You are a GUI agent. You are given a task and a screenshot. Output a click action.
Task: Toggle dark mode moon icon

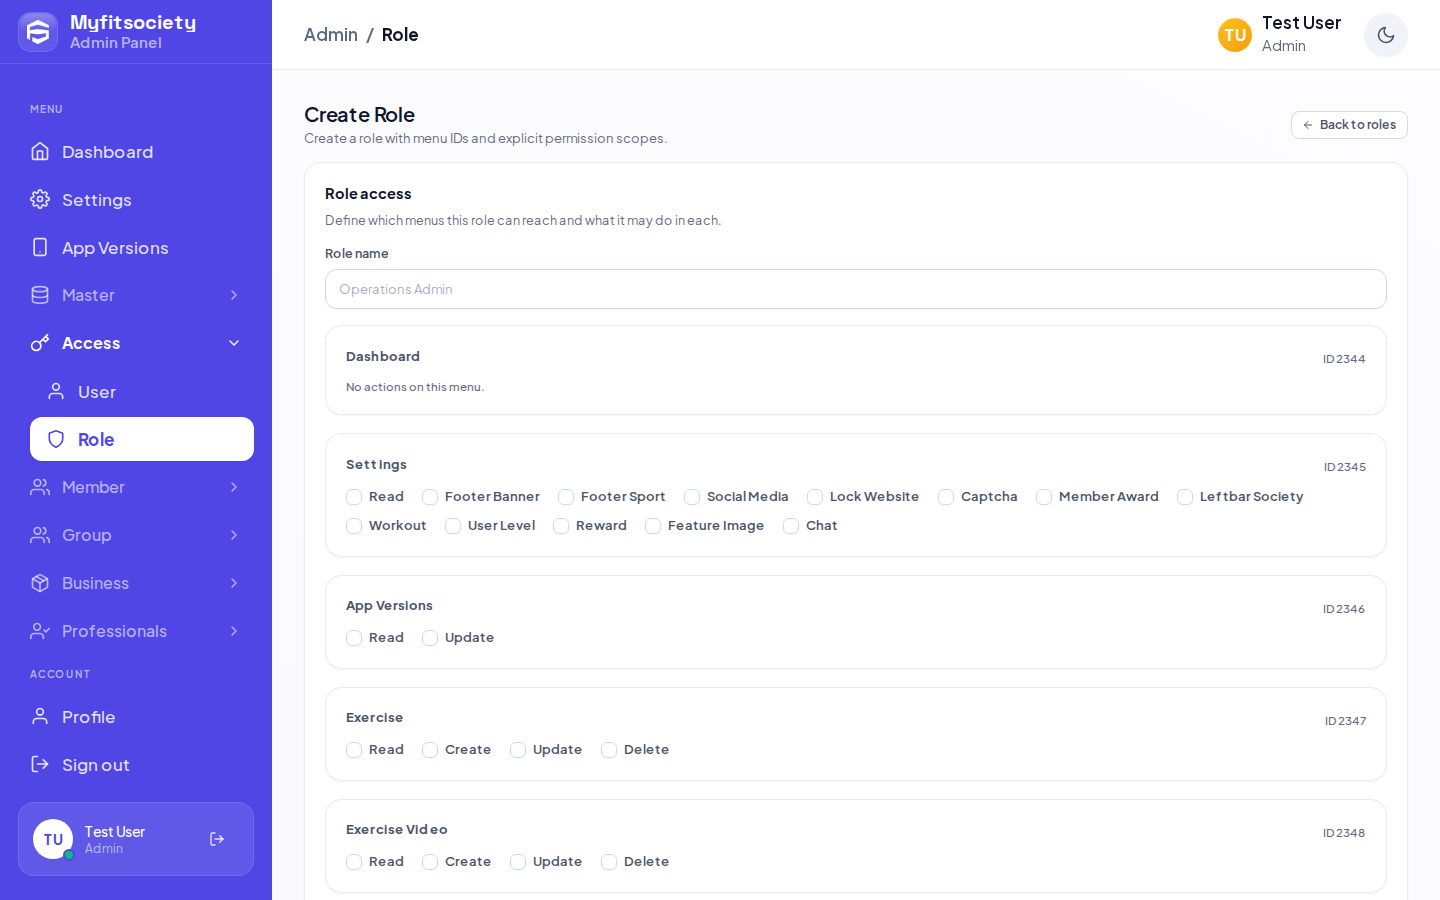click(x=1385, y=35)
